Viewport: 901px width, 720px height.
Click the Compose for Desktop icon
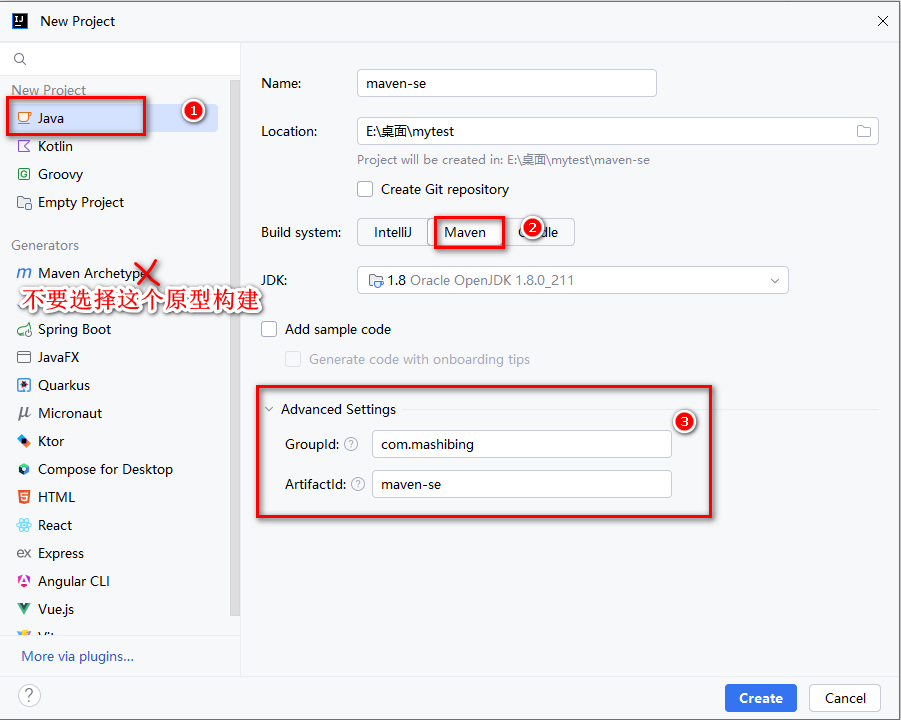(x=24, y=469)
